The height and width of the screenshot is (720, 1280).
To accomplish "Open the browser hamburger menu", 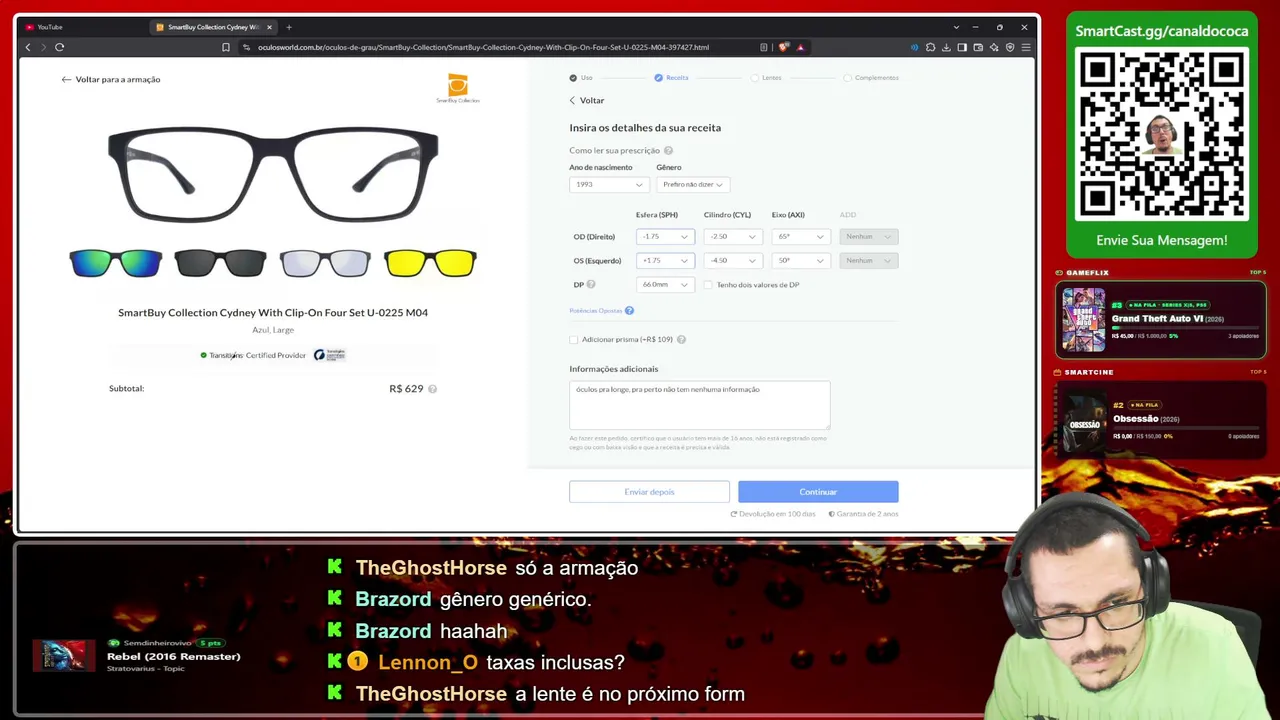I will (x=1026, y=47).
